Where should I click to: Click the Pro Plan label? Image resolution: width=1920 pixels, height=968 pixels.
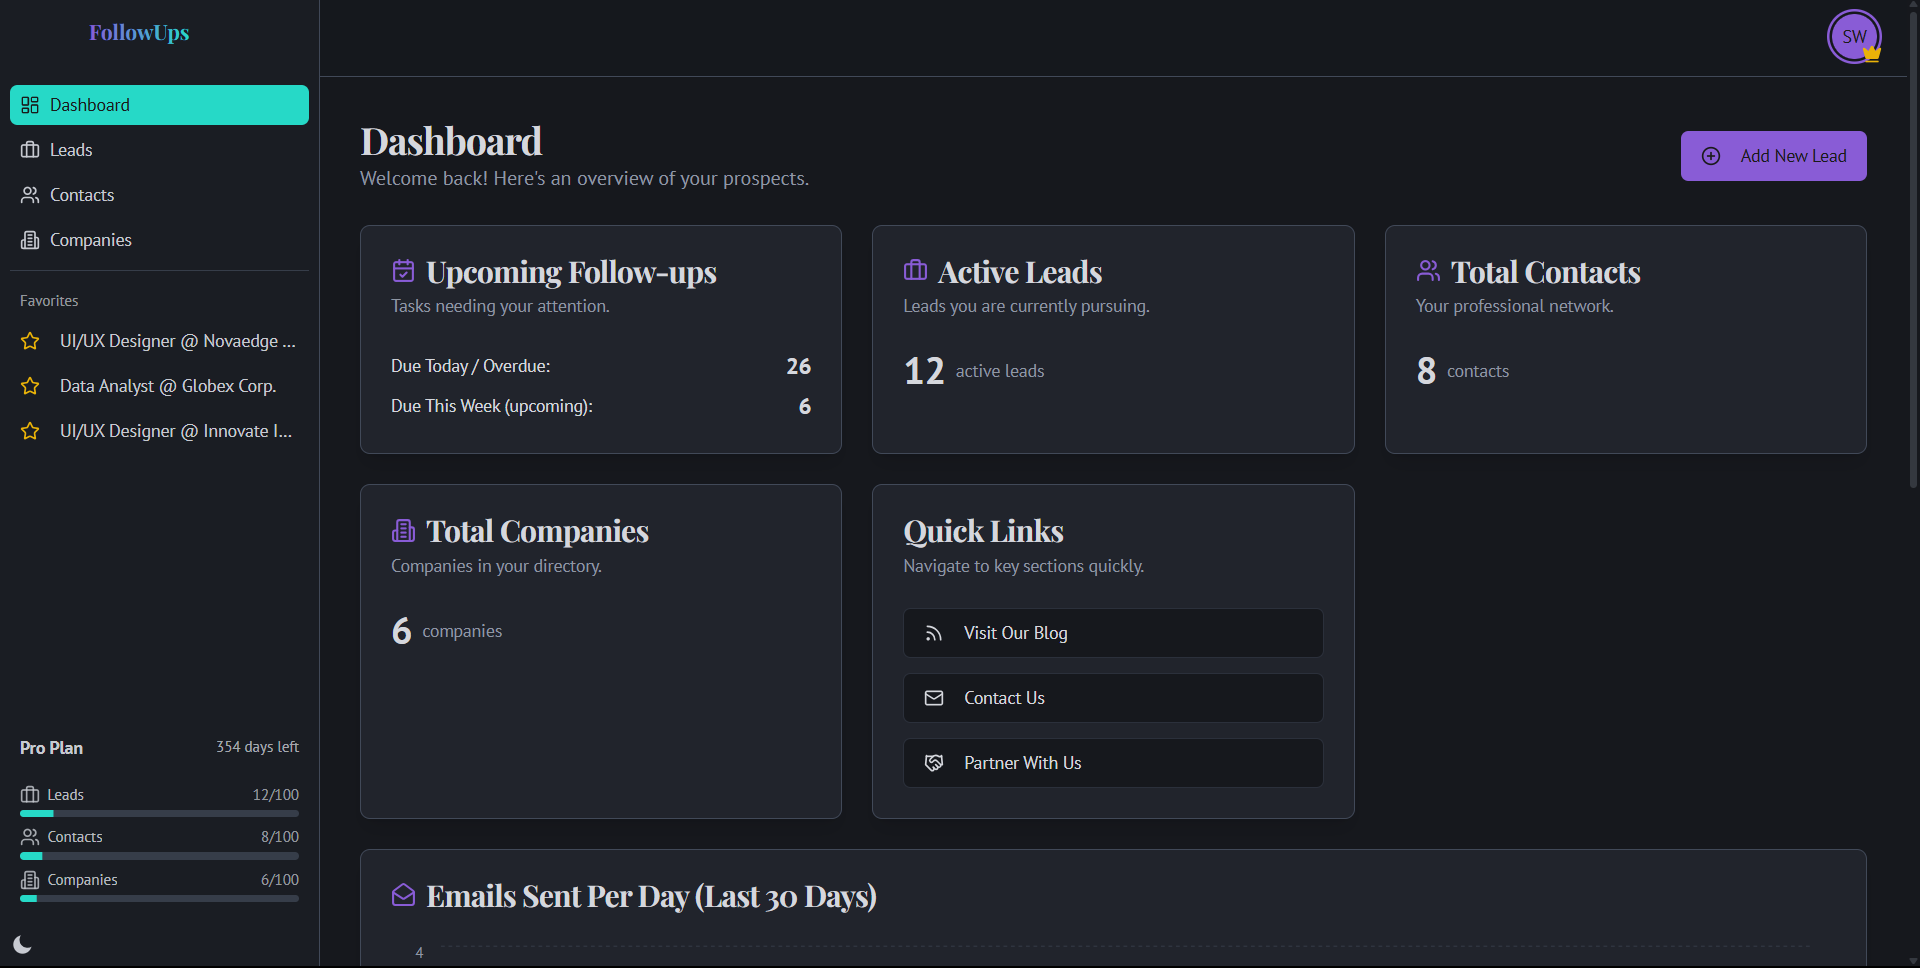(52, 748)
